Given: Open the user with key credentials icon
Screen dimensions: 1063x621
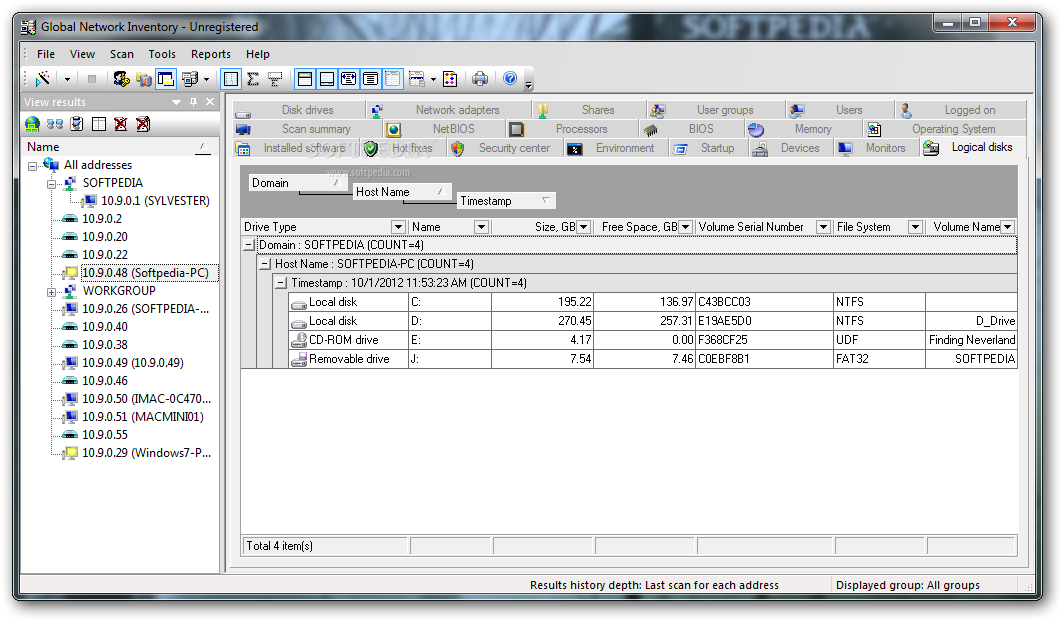Looking at the screenshot, I should (121, 79).
